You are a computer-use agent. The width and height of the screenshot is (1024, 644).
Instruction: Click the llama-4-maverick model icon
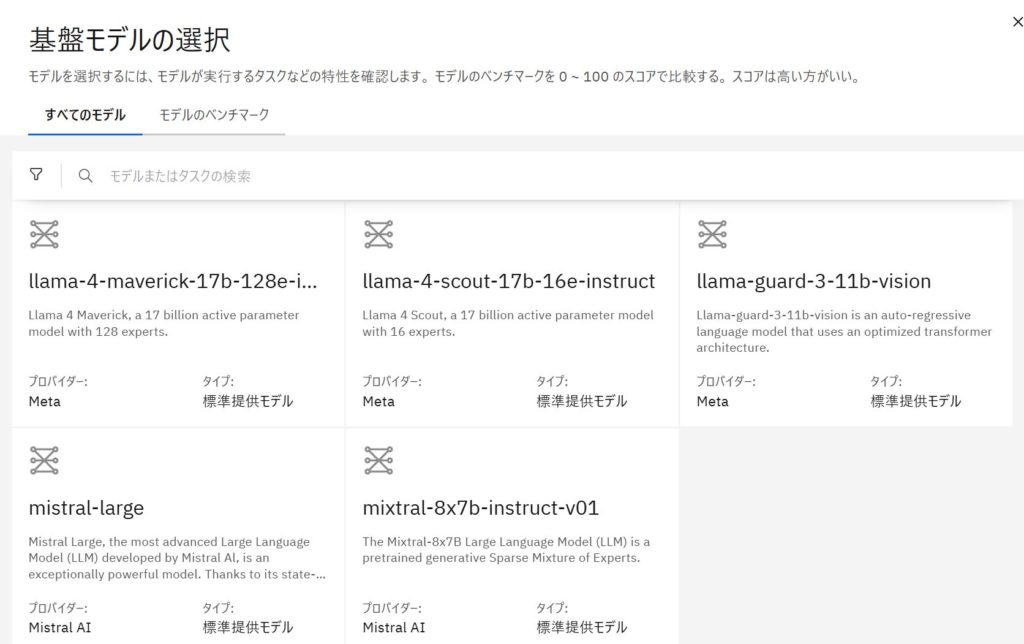pyautogui.click(x=44, y=234)
